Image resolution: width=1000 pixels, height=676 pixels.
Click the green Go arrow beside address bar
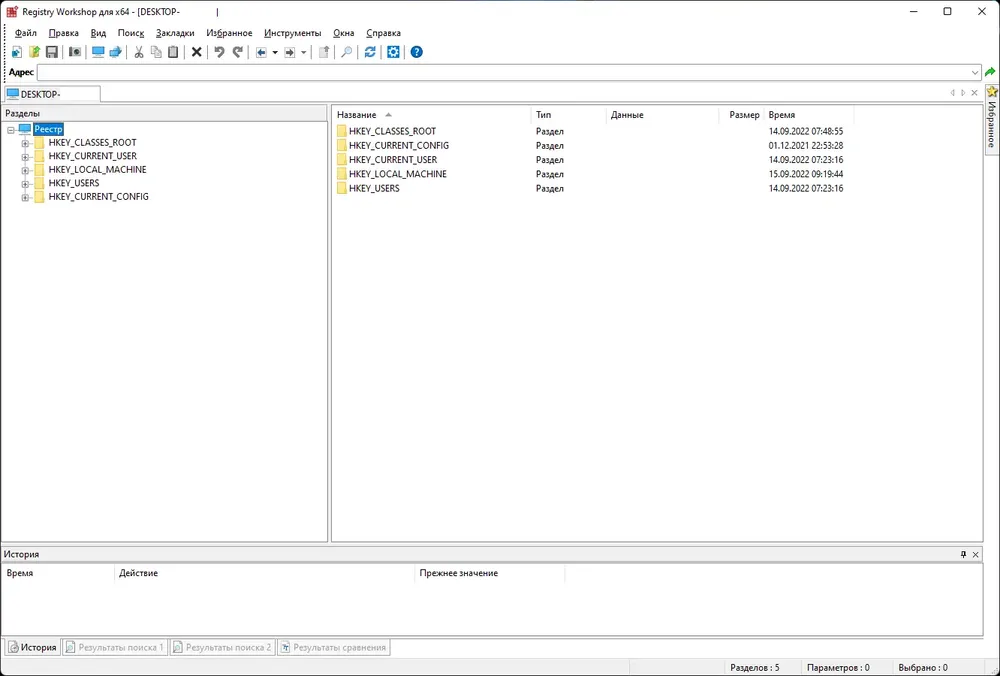coord(990,72)
